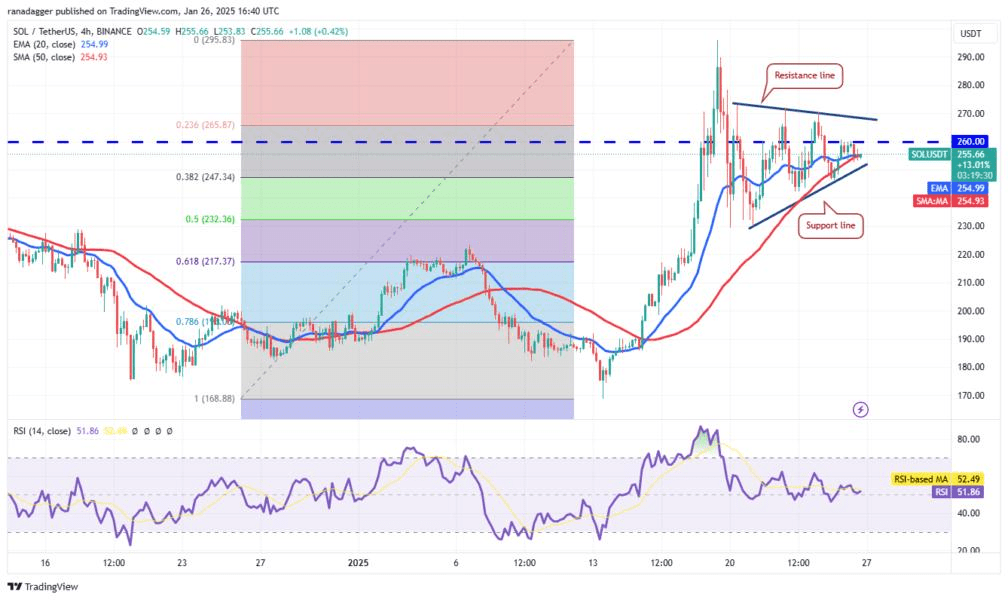Click the TradingView logo at bottom left
Image resolution: width=1008 pixels, height=600 pixels.
point(42,586)
